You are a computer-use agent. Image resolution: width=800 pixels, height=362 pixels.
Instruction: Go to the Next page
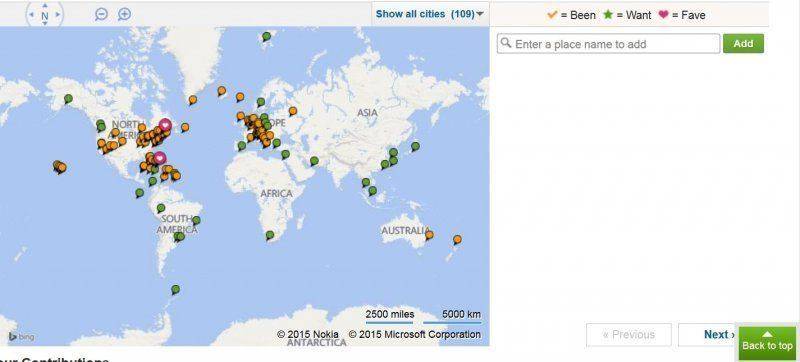(719, 334)
